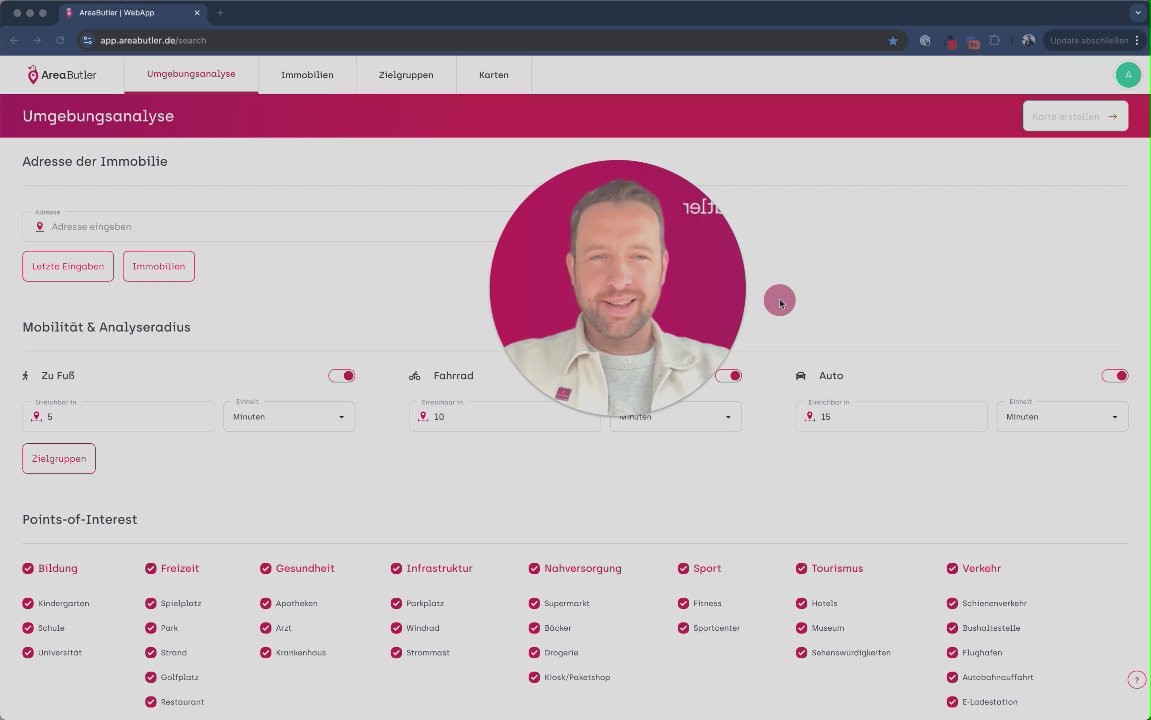Uncheck the Freizeit category
Viewport: 1151px width, 720px height.
tap(150, 568)
